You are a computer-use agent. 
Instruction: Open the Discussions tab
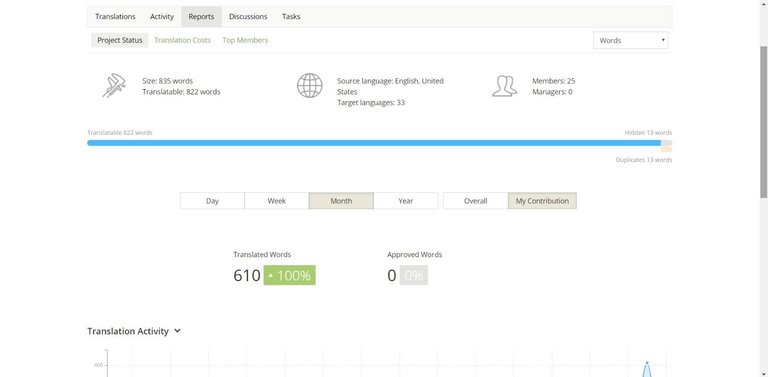[248, 17]
